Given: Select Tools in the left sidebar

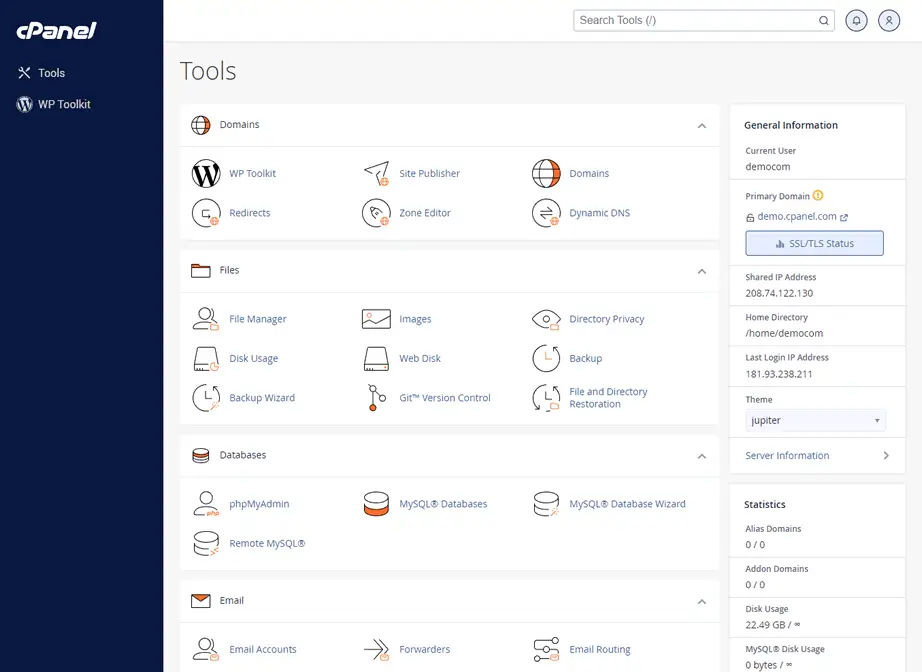Looking at the screenshot, I should click(51, 73).
